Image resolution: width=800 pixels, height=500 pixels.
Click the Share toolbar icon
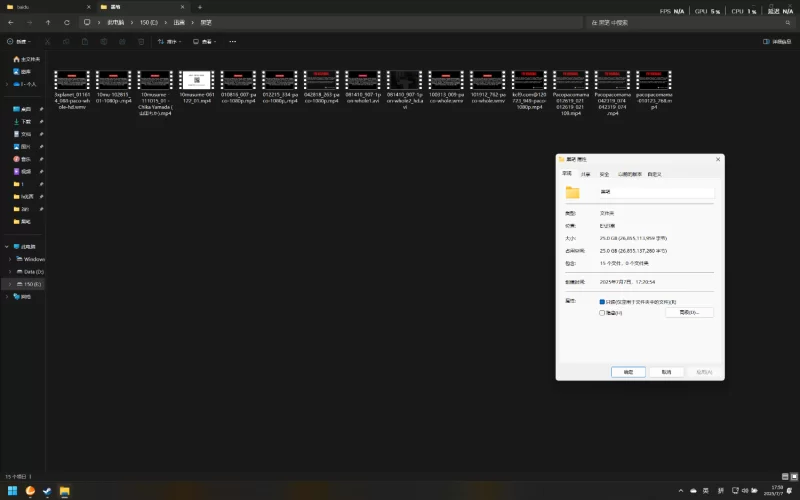pyautogui.click(x=122, y=41)
